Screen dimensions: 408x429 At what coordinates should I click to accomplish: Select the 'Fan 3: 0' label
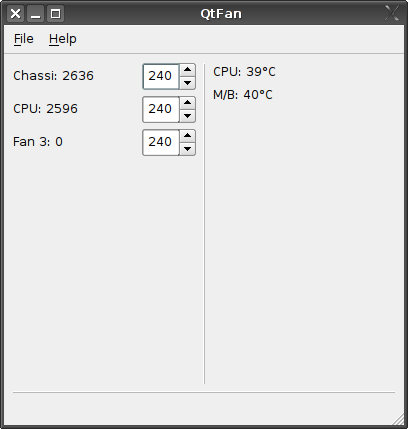38,142
